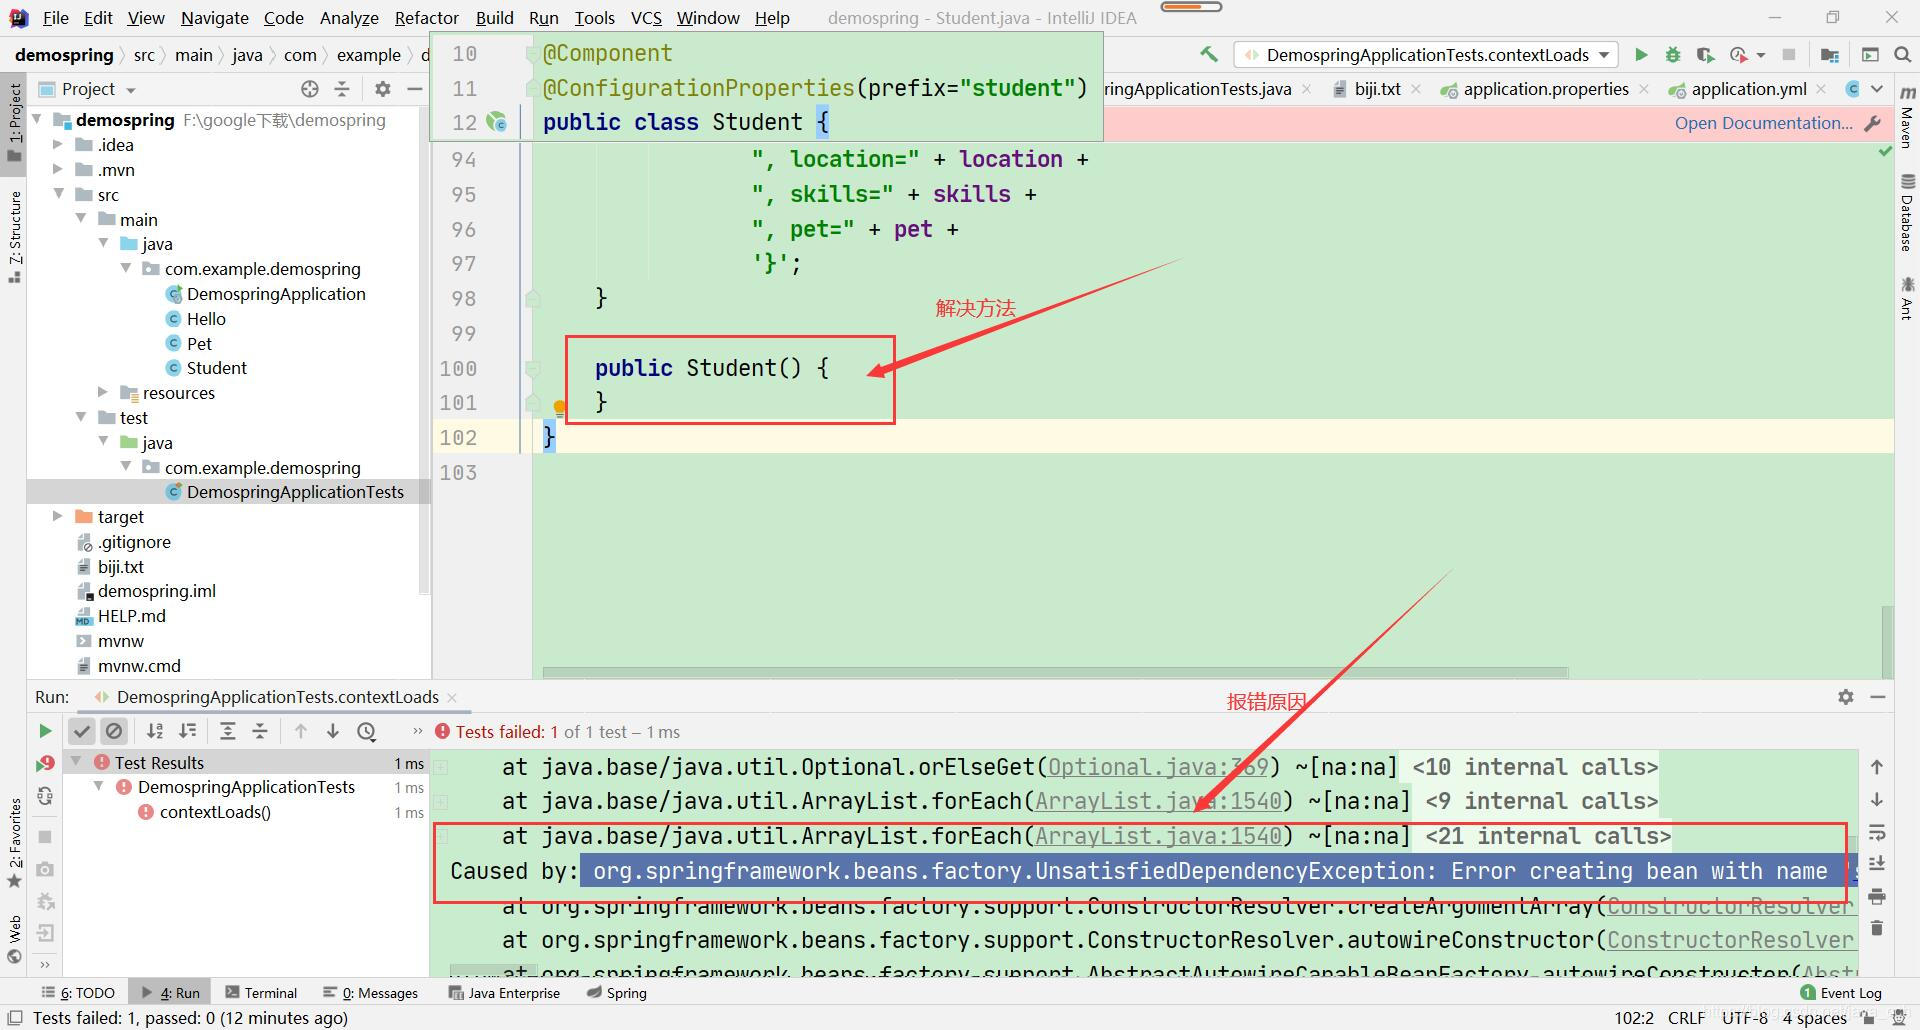Open Search Everywhere magnifier icon
Screen dimensions: 1920x1030
1902,55
